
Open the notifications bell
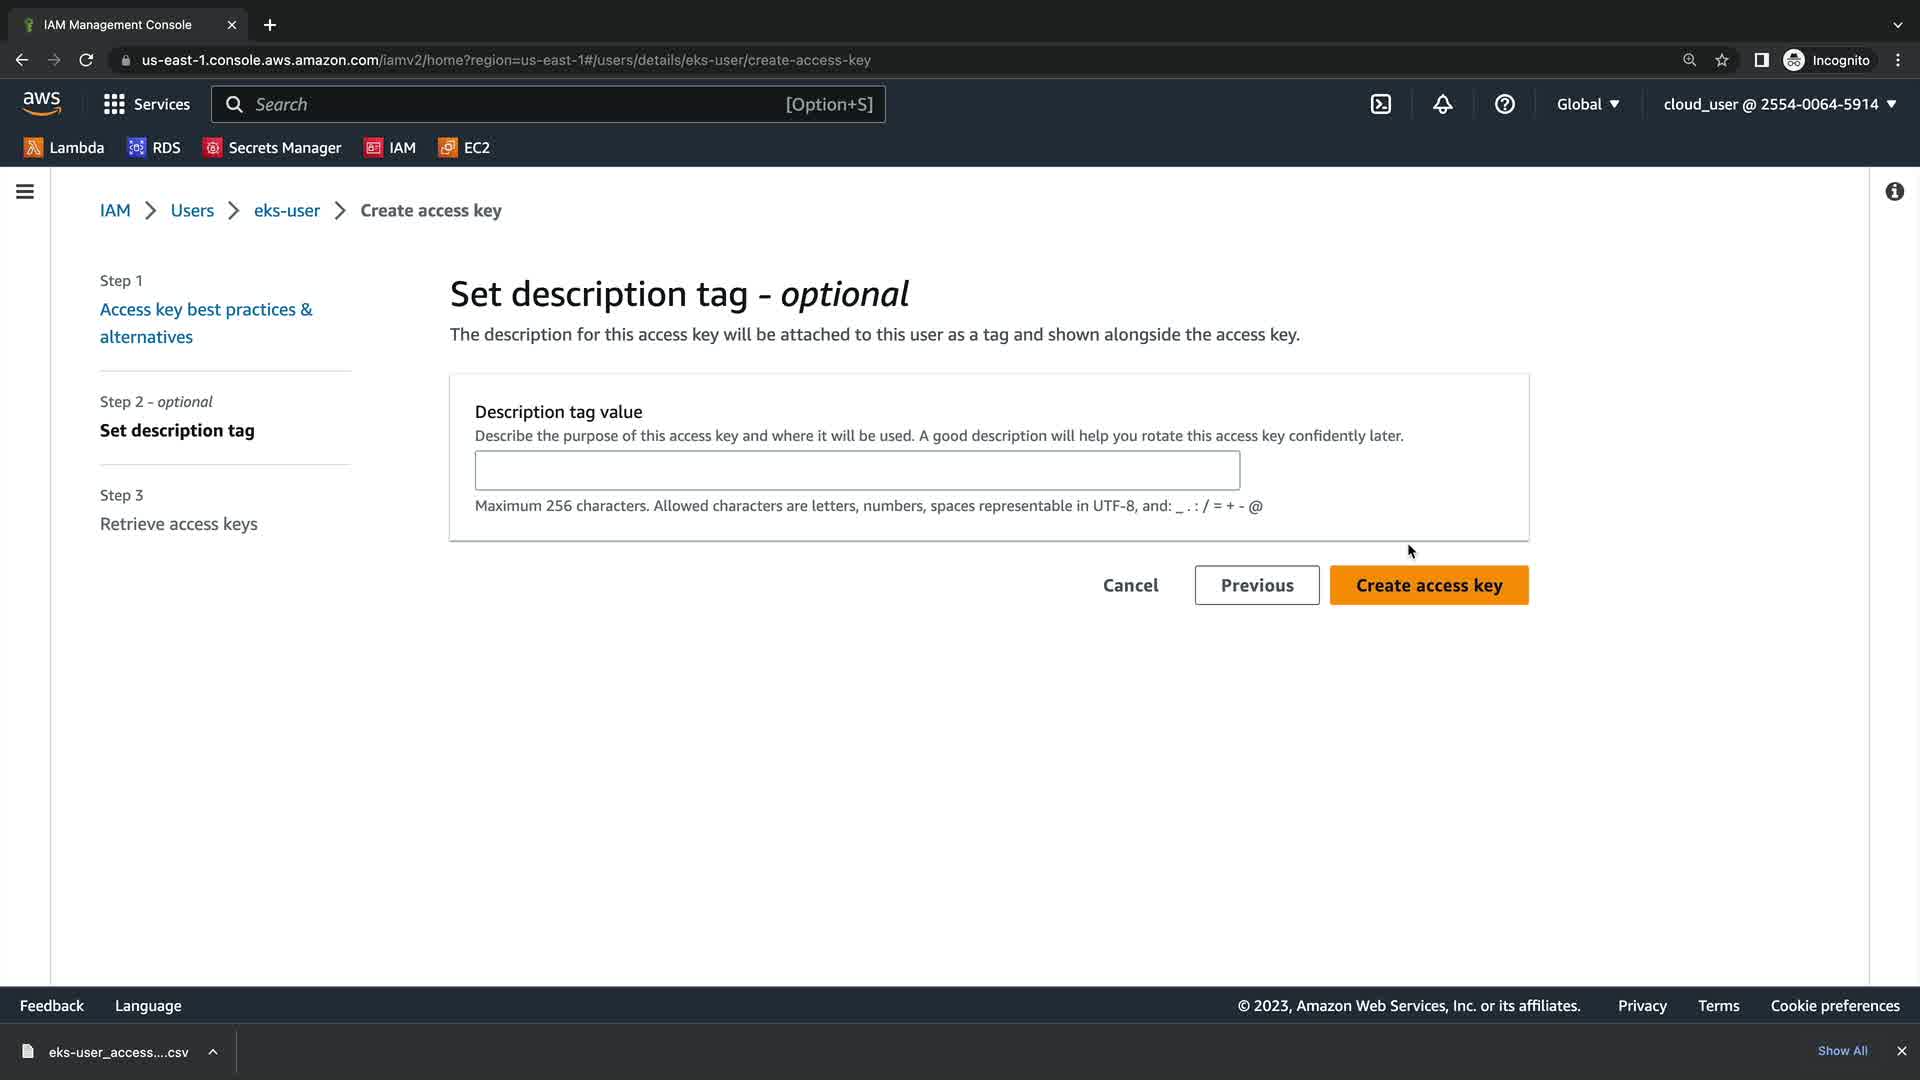pos(1442,104)
